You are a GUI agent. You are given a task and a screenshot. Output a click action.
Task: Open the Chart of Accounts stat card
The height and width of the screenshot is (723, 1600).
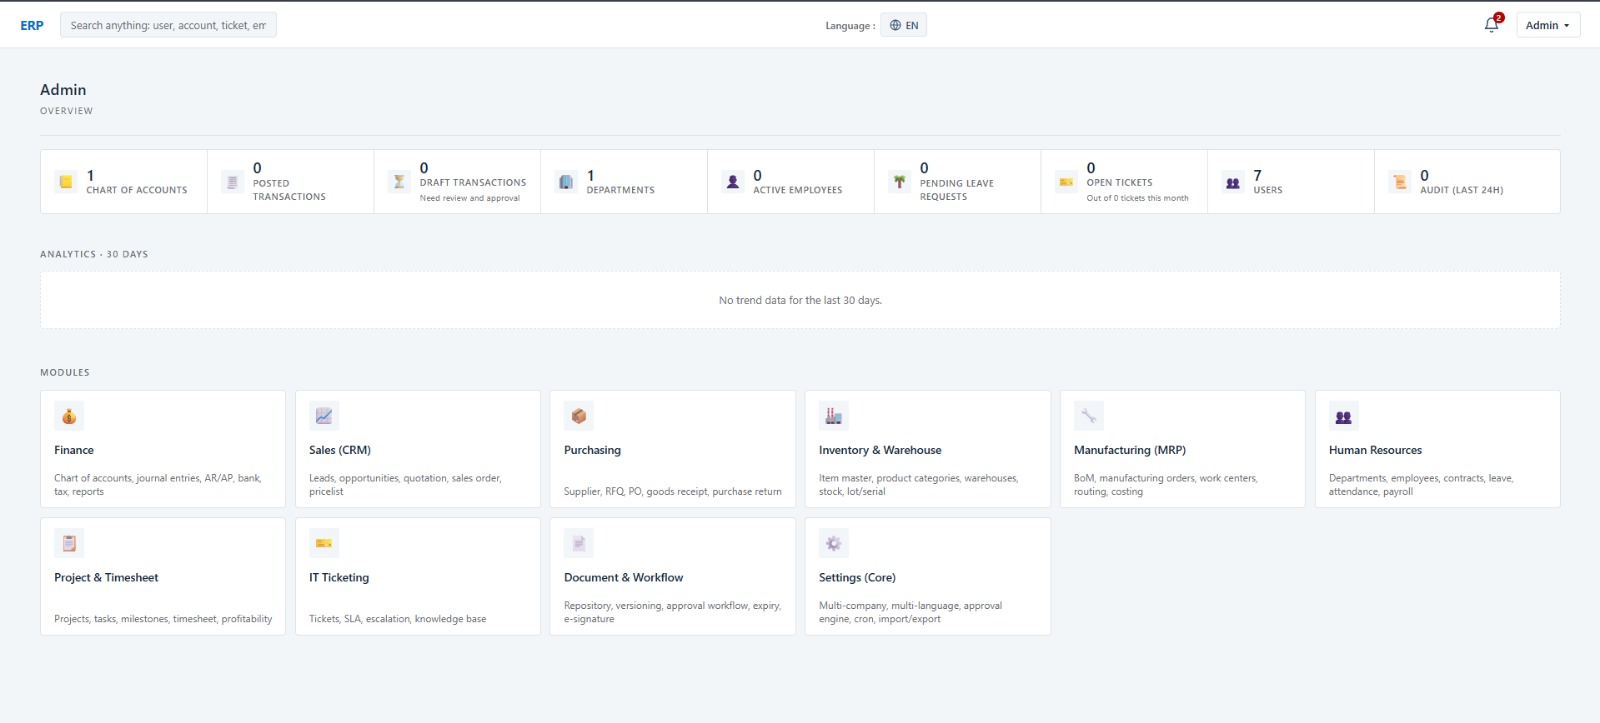[x=124, y=182]
